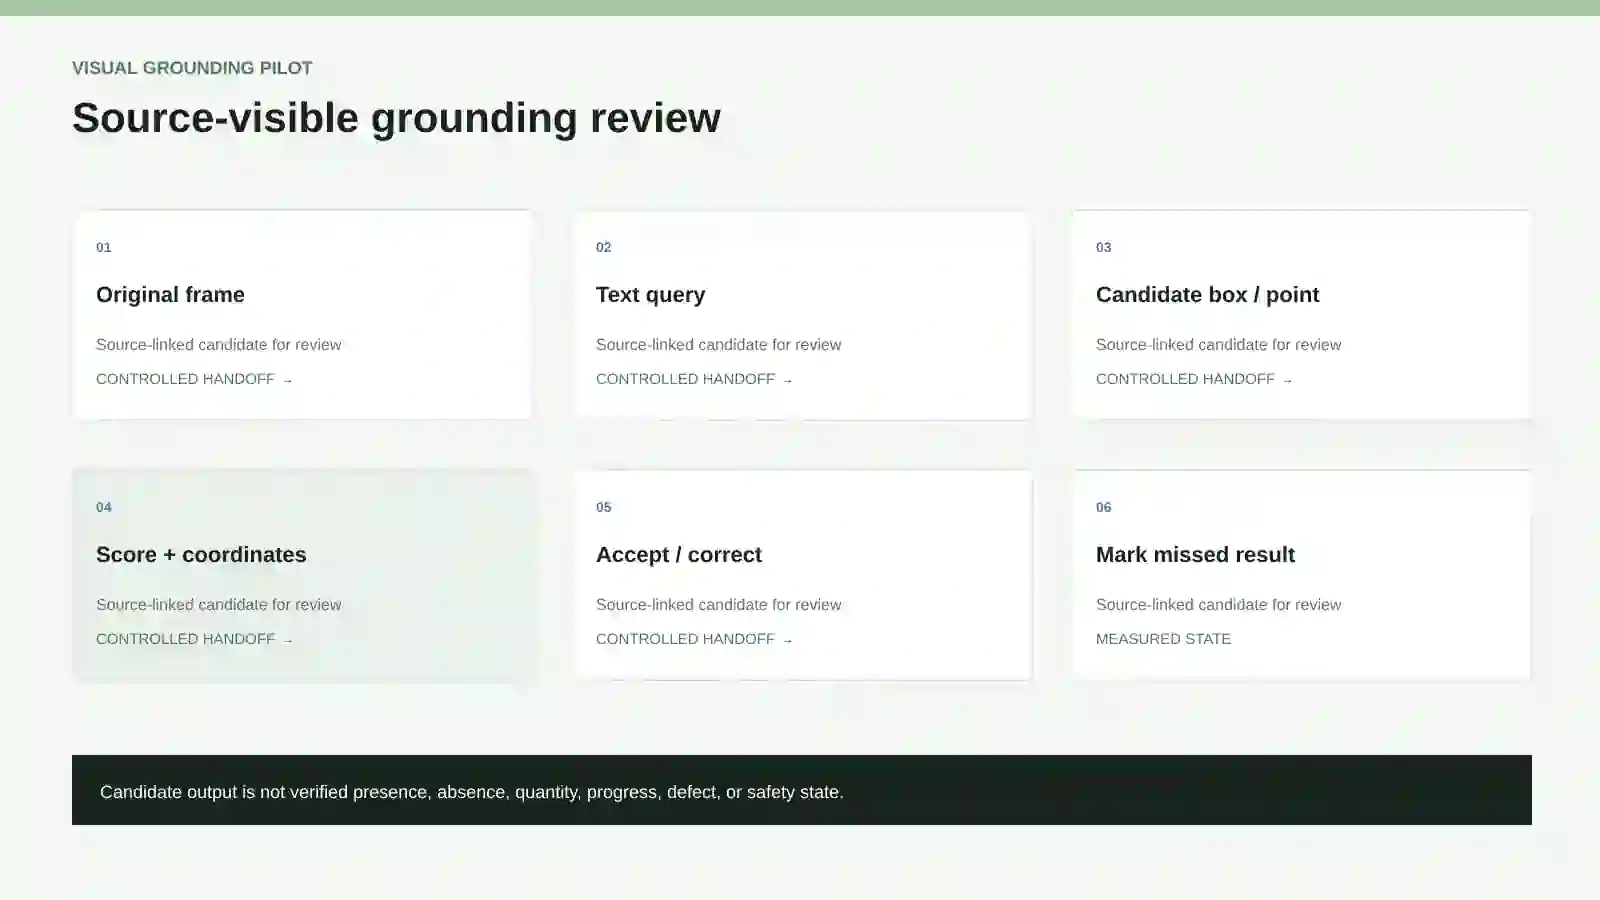Viewport: 1600px width, 900px height.
Task: Click the step number 02
Action: tap(604, 247)
